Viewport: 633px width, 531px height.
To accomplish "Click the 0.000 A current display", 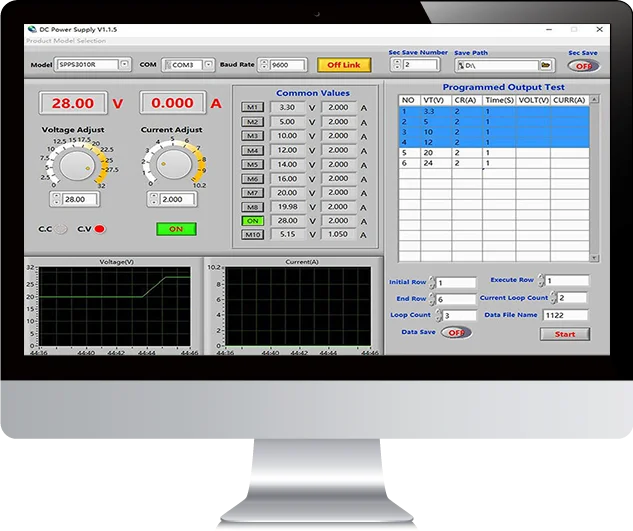I will coord(172,103).
